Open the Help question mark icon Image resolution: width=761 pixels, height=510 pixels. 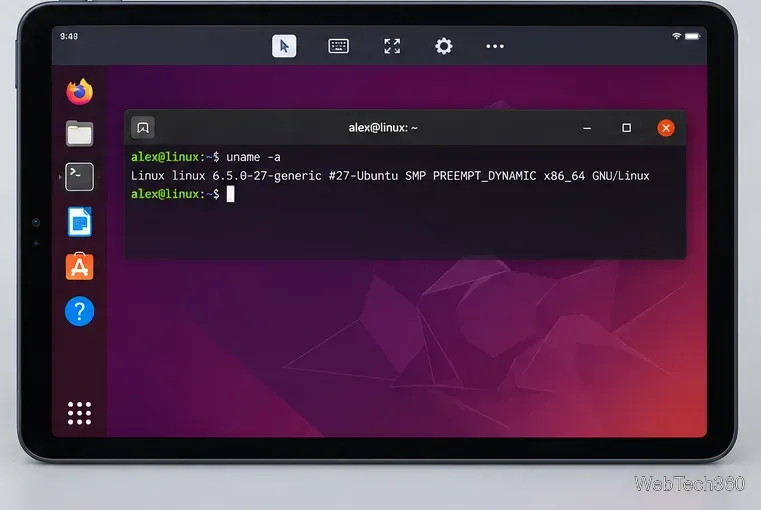(80, 311)
